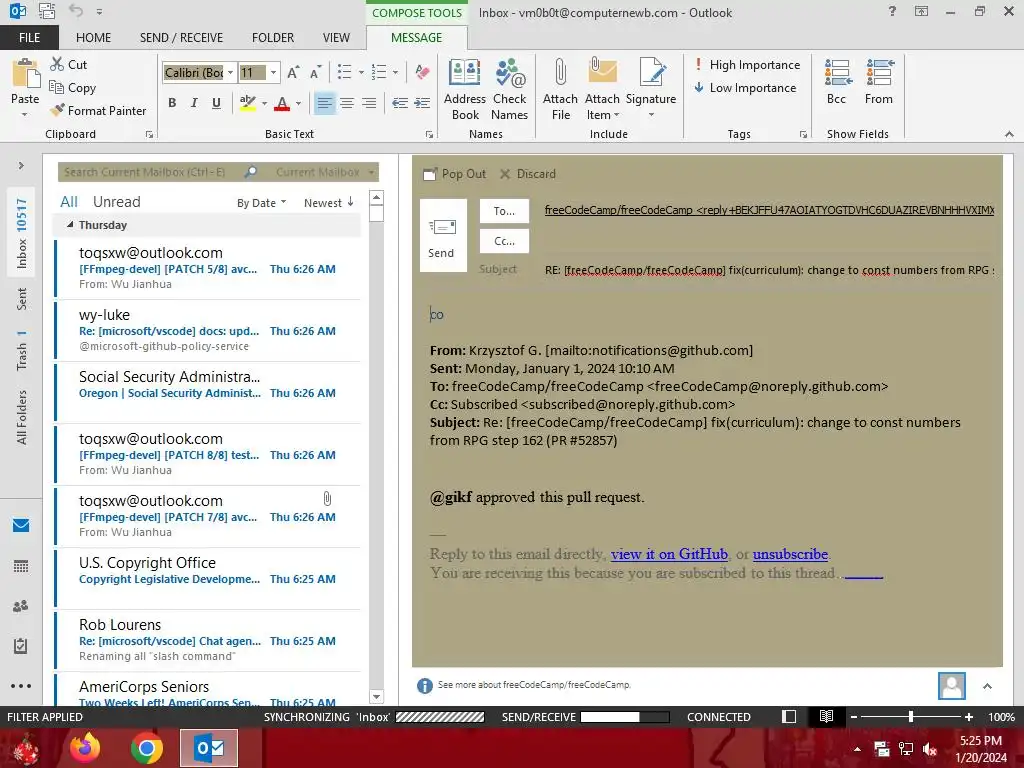The width and height of the screenshot is (1024, 768).
Task: Discard the draft reply
Action: tap(528, 174)
